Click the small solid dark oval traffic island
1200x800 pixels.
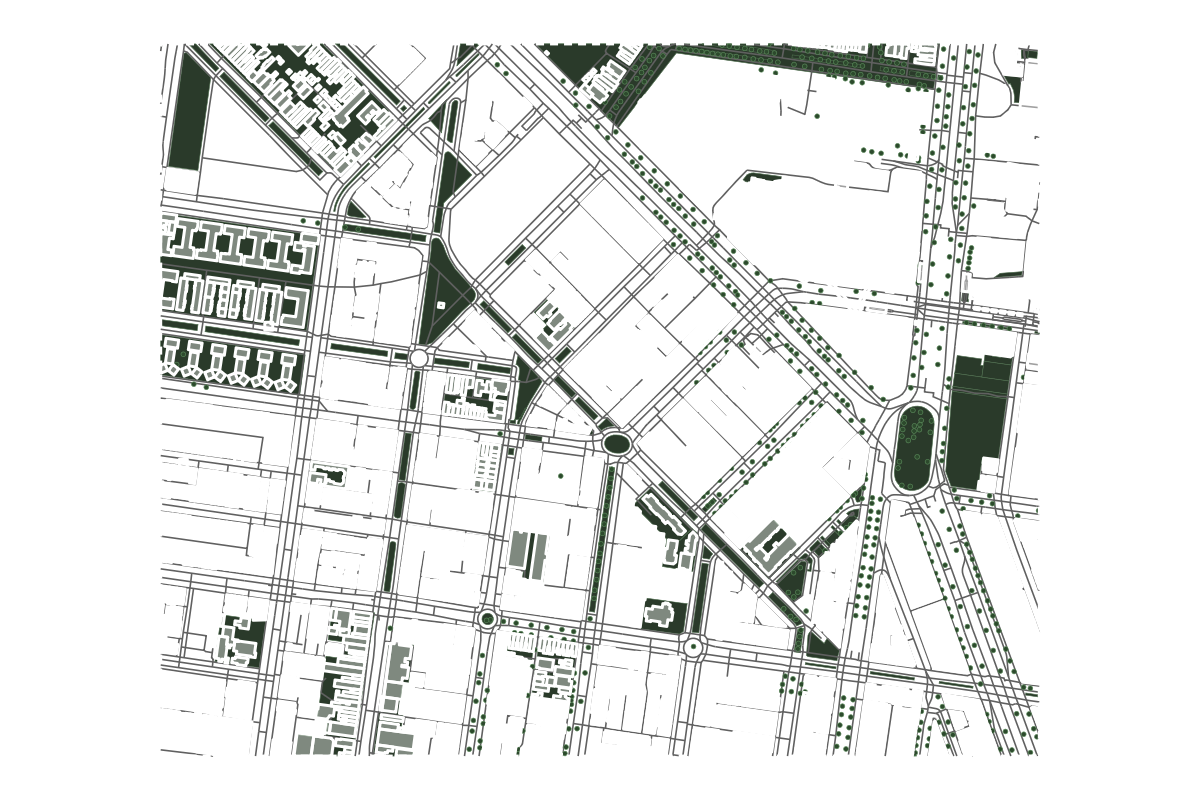click(617, 443)
